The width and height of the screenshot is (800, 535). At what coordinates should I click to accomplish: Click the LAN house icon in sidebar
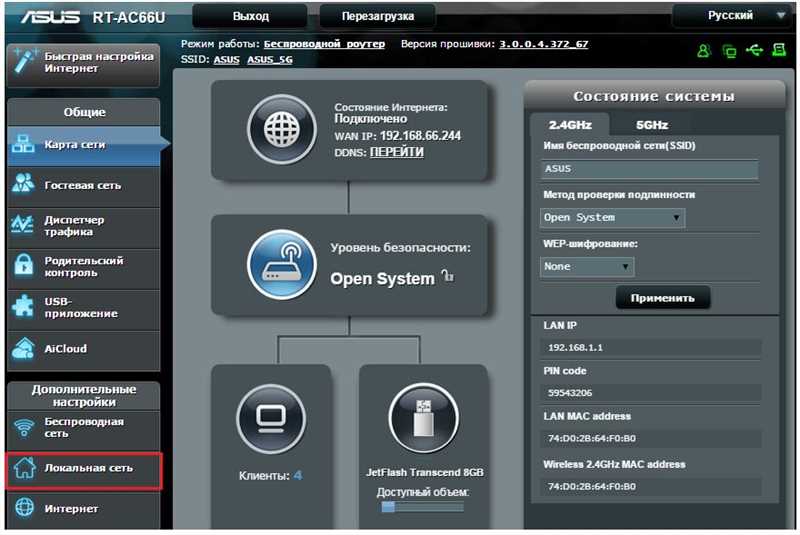[x=24, y=468]
